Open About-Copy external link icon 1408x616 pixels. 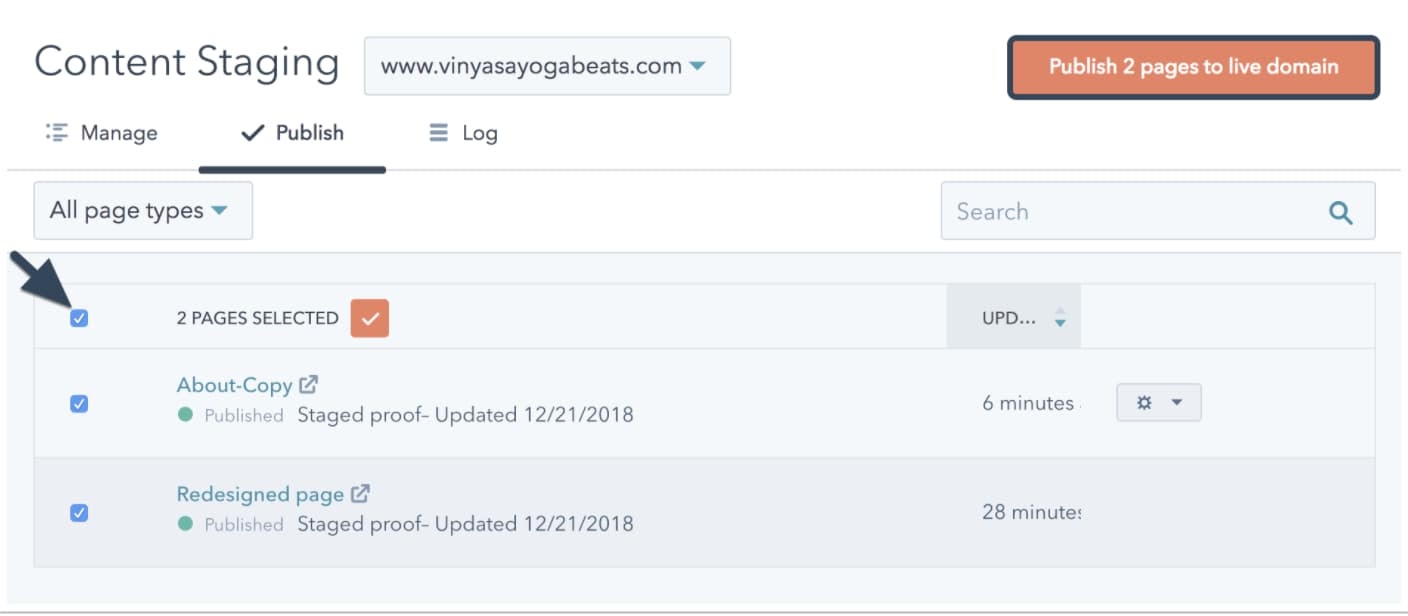(x=309, y=384)
